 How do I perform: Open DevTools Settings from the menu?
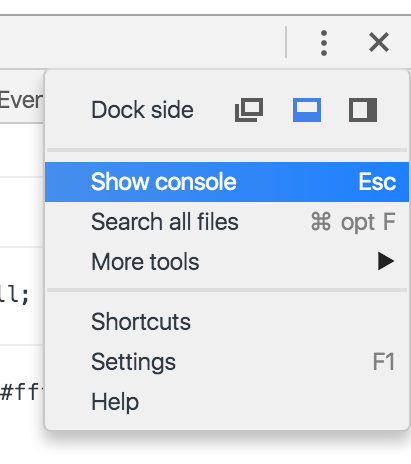227,362
